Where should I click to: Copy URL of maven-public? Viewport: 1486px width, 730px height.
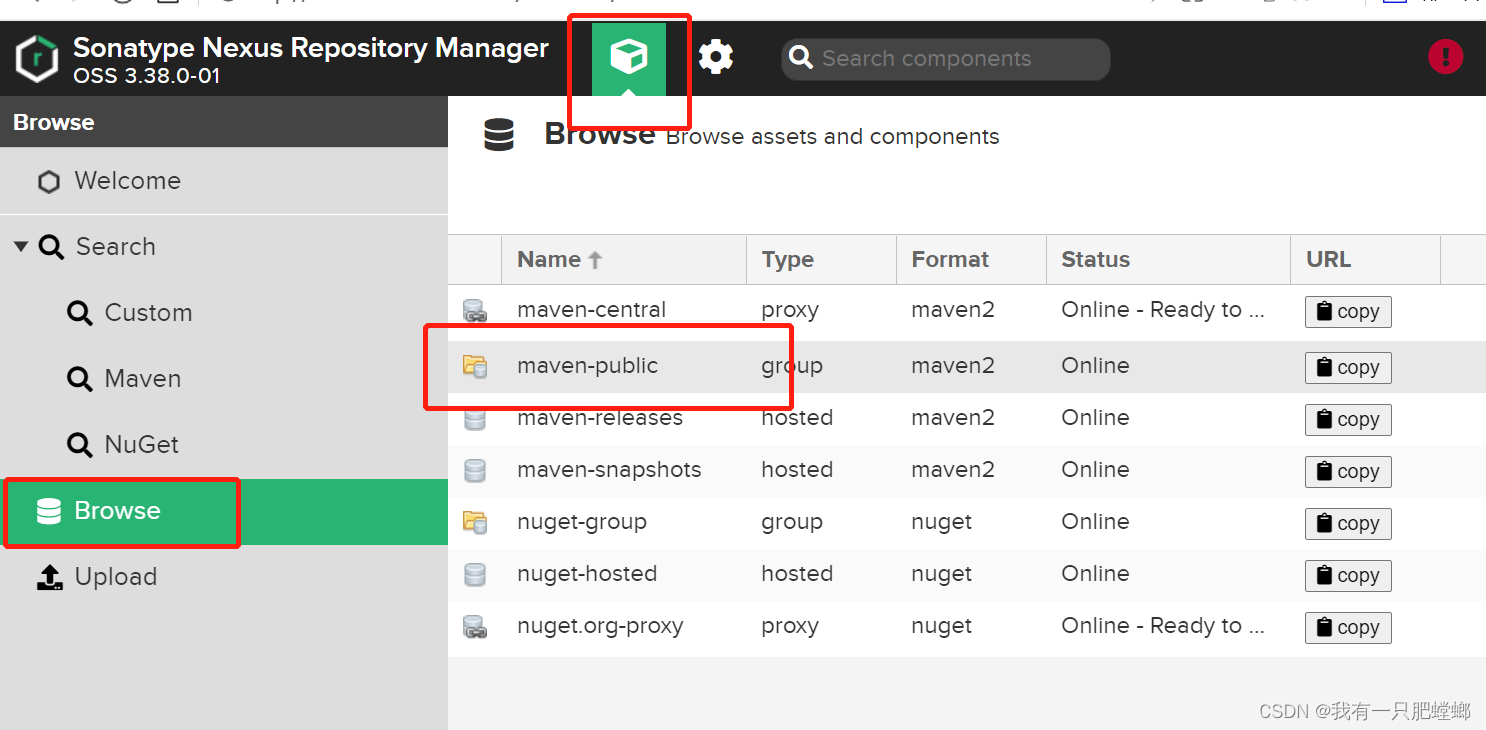pyautogui.click(x=1348, y=368)
